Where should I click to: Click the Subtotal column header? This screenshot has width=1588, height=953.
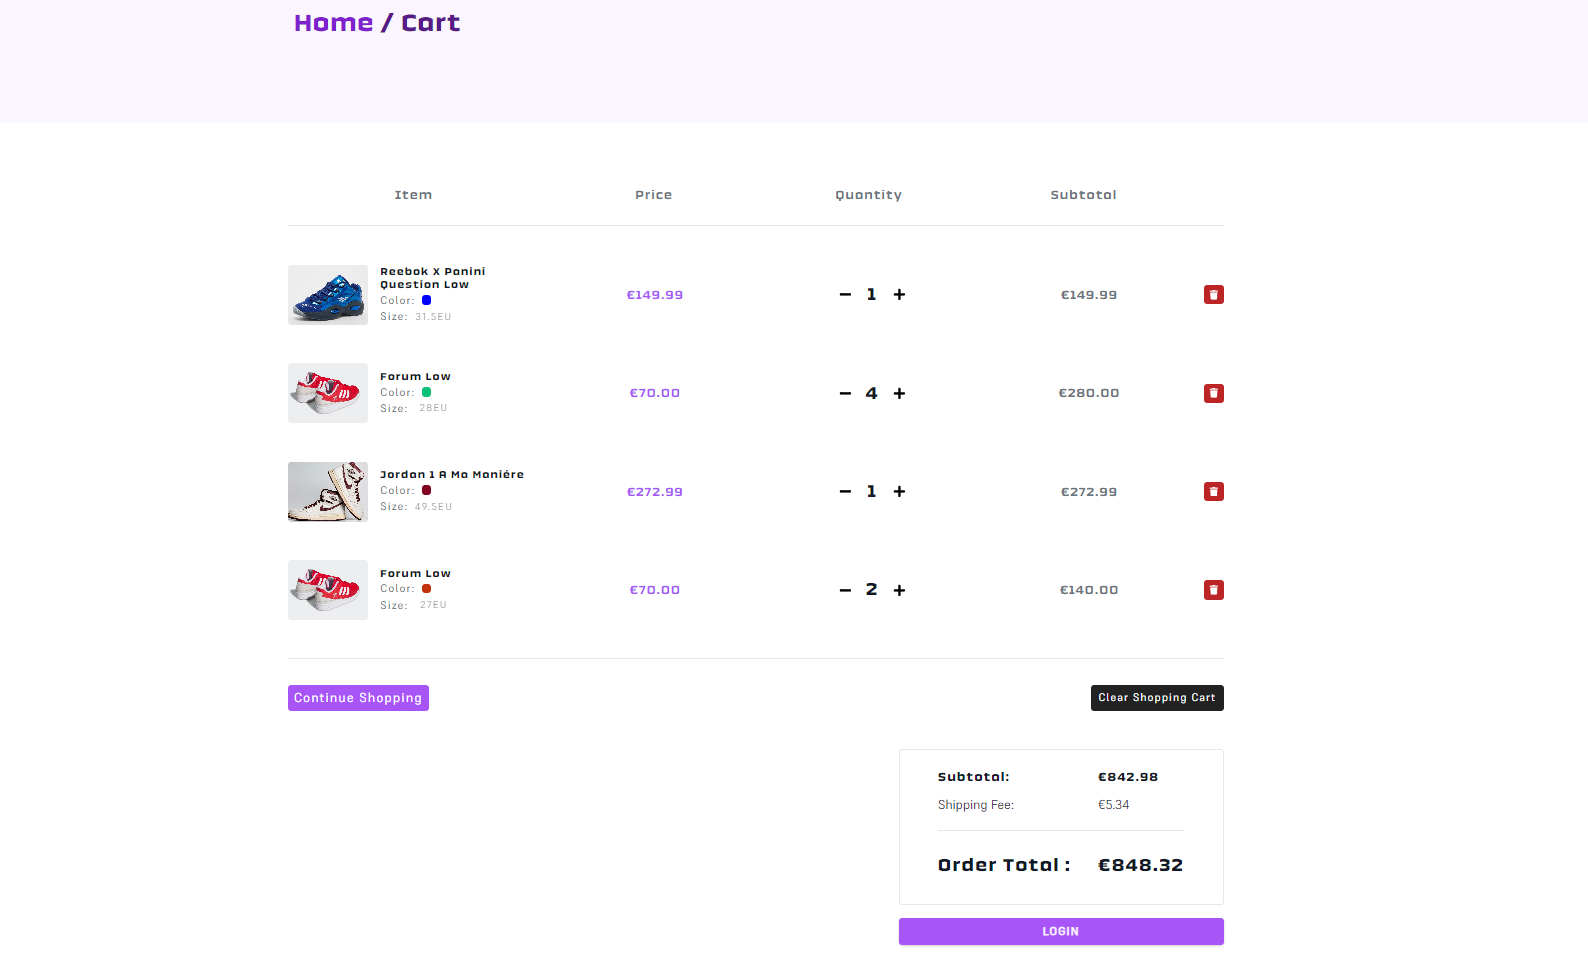click(1083, 195)
